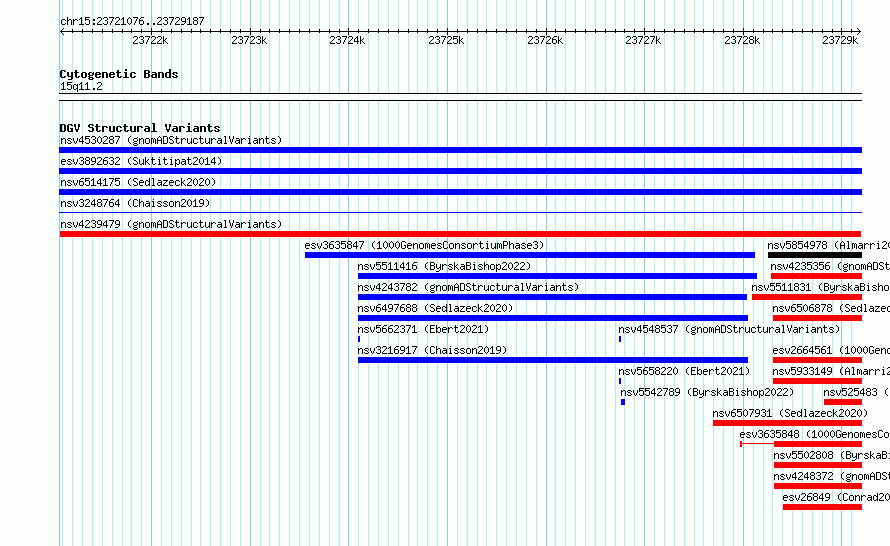
Task: Select the blue bar of nsv3216917
Action: pos(553,360)
